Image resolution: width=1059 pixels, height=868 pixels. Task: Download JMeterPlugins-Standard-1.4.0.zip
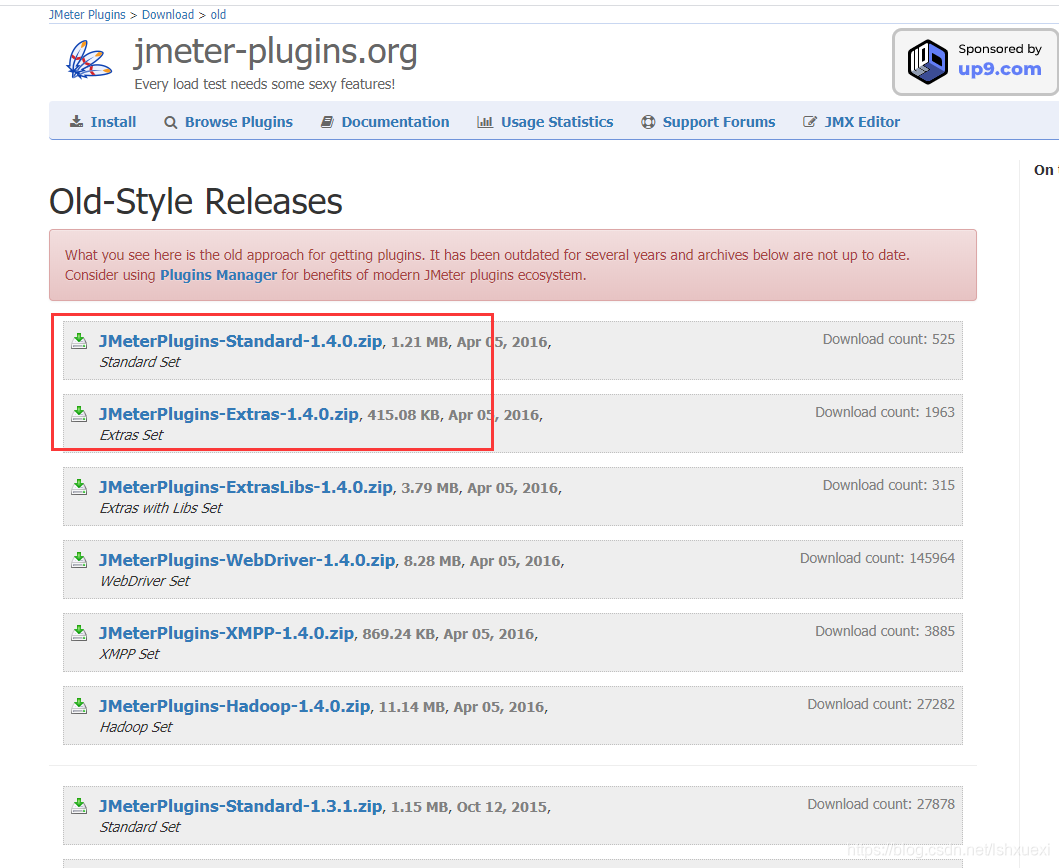pyautogui.click(x=240, y=341)
